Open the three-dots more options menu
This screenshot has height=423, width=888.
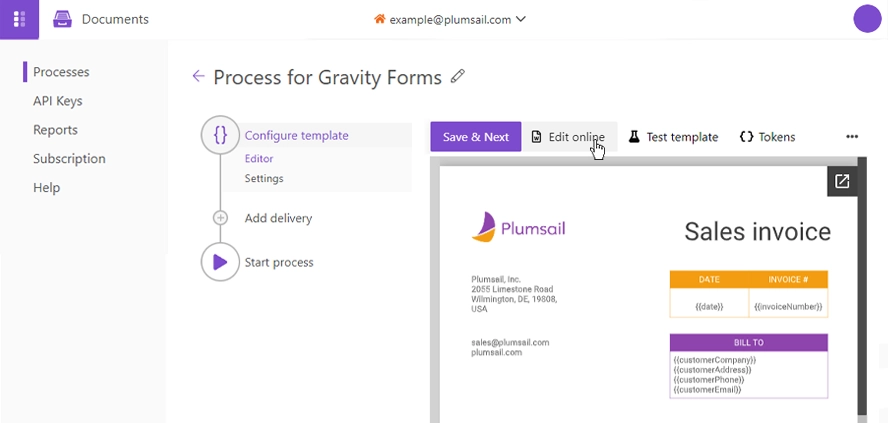[852, 136]
